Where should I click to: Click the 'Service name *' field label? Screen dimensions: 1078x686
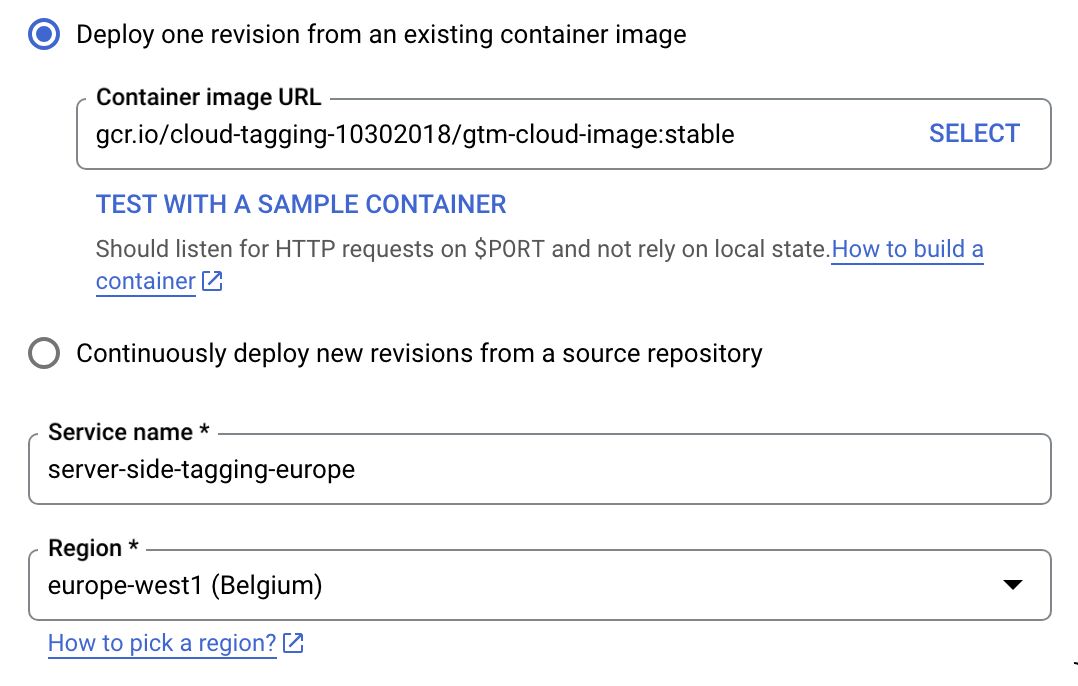129,432
